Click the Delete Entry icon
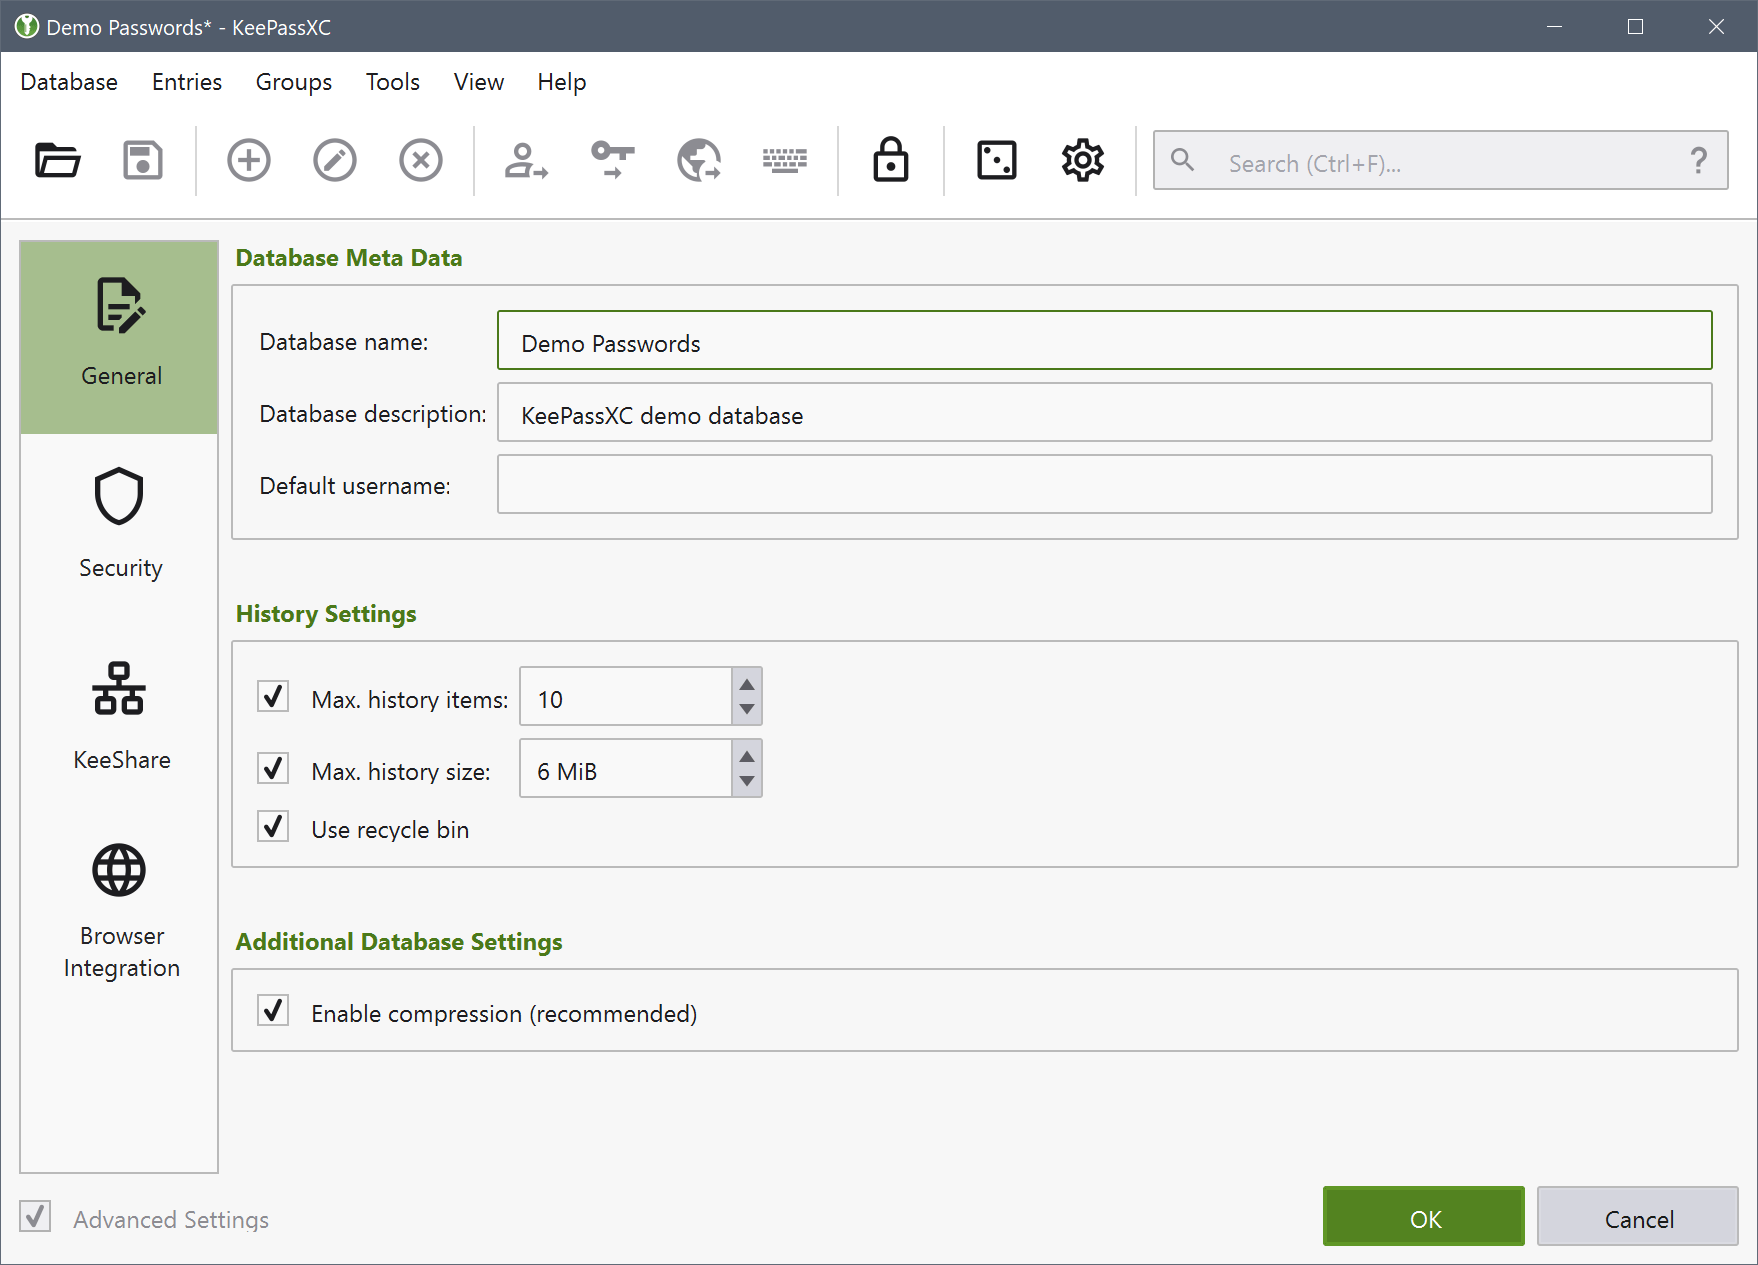 [x=421, y=160]
